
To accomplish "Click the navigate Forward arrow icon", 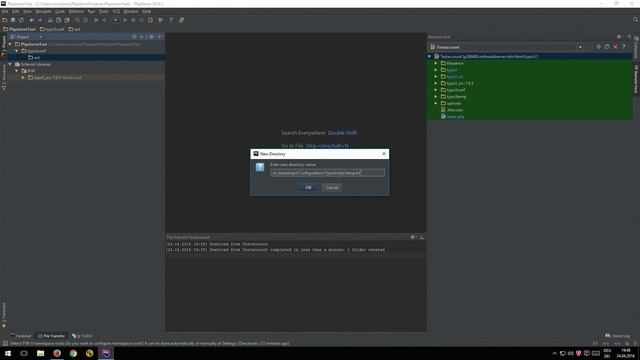I will (x=104, y=20).
